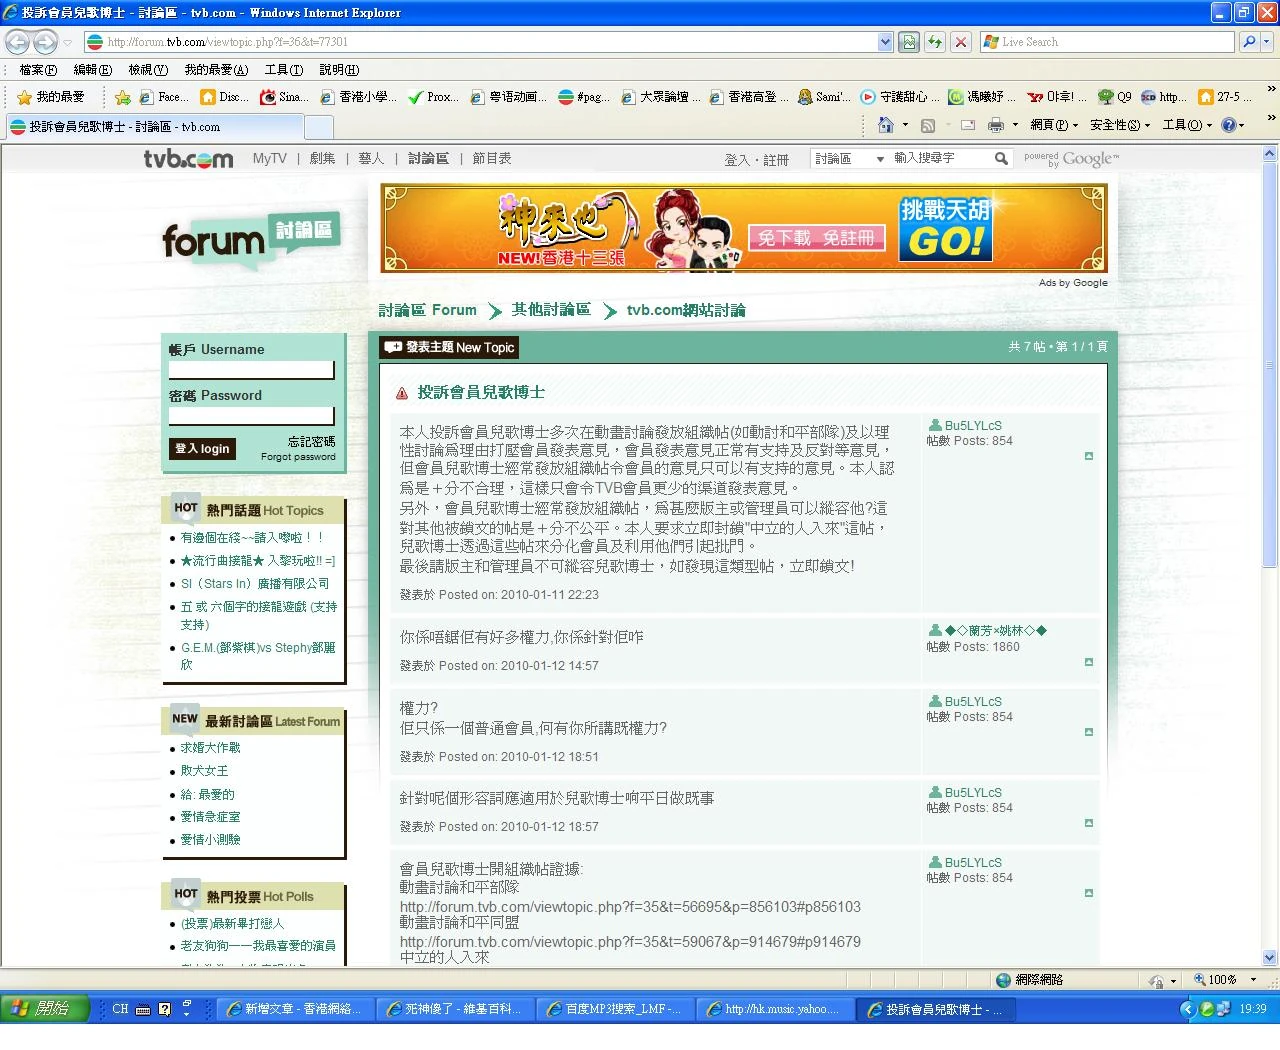Refresh the page with the green arrows icon

click(935, 42)
